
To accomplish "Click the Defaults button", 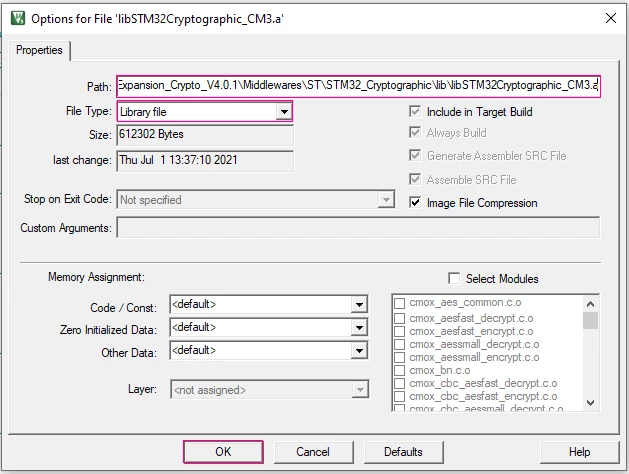I will (x=403, y=452).
